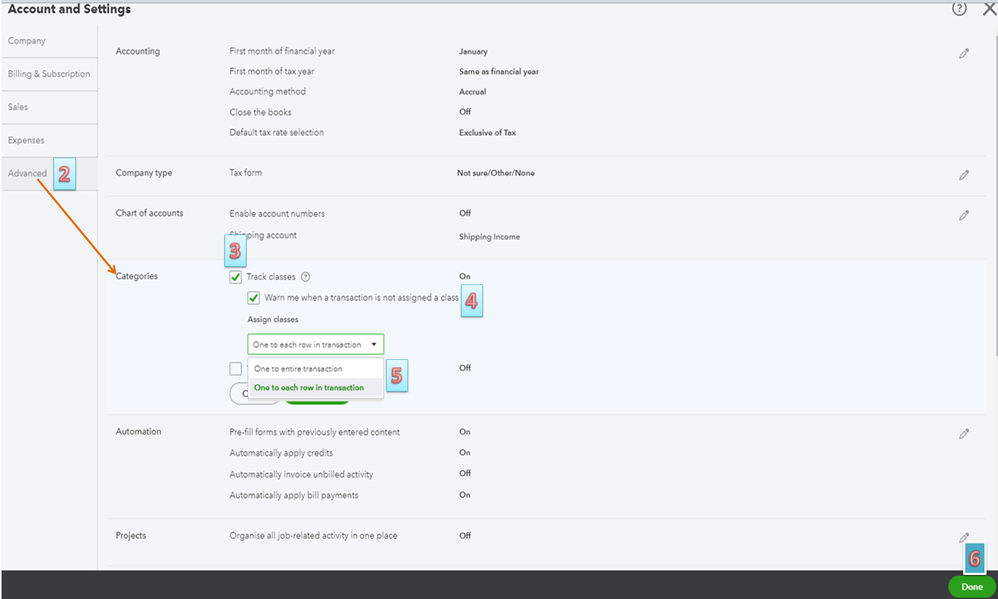Select 'One to each row in transaction' option
The image size is (998, 599).
[309, 388]
